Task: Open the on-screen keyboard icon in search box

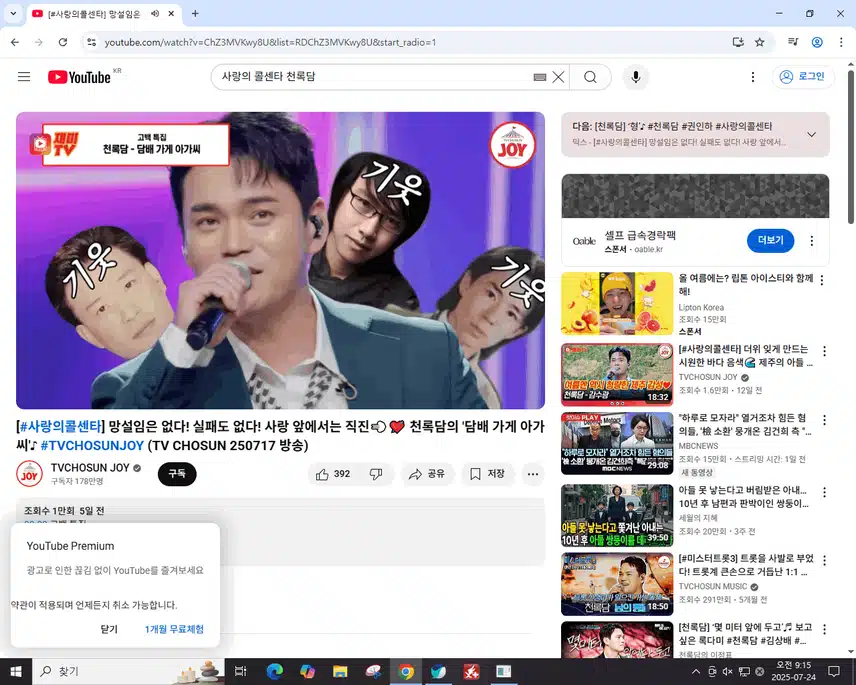Action: tap(539, 78)
